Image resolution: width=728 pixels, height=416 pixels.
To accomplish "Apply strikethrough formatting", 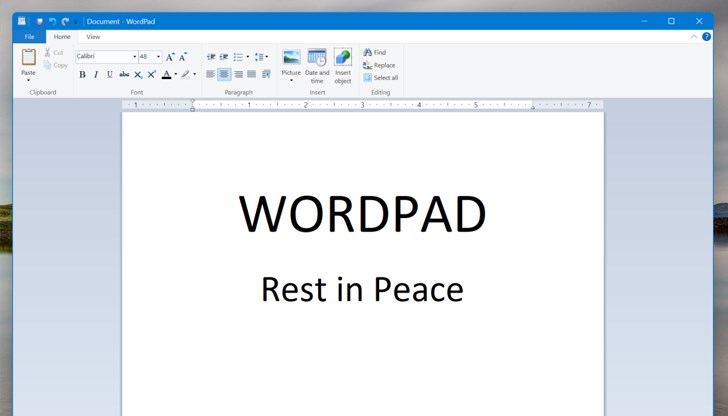I will point(124,74).
